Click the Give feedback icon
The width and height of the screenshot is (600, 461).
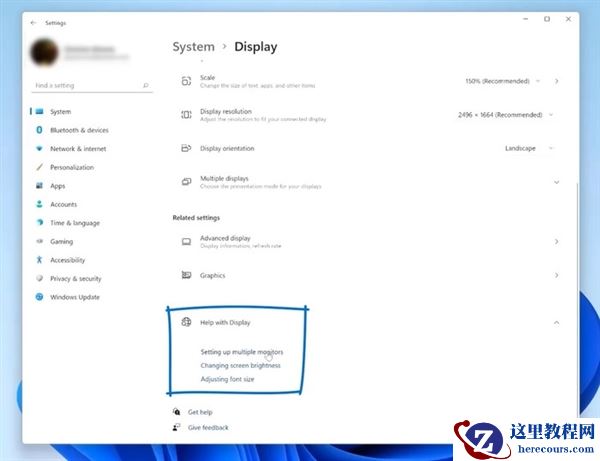[176, 427]
